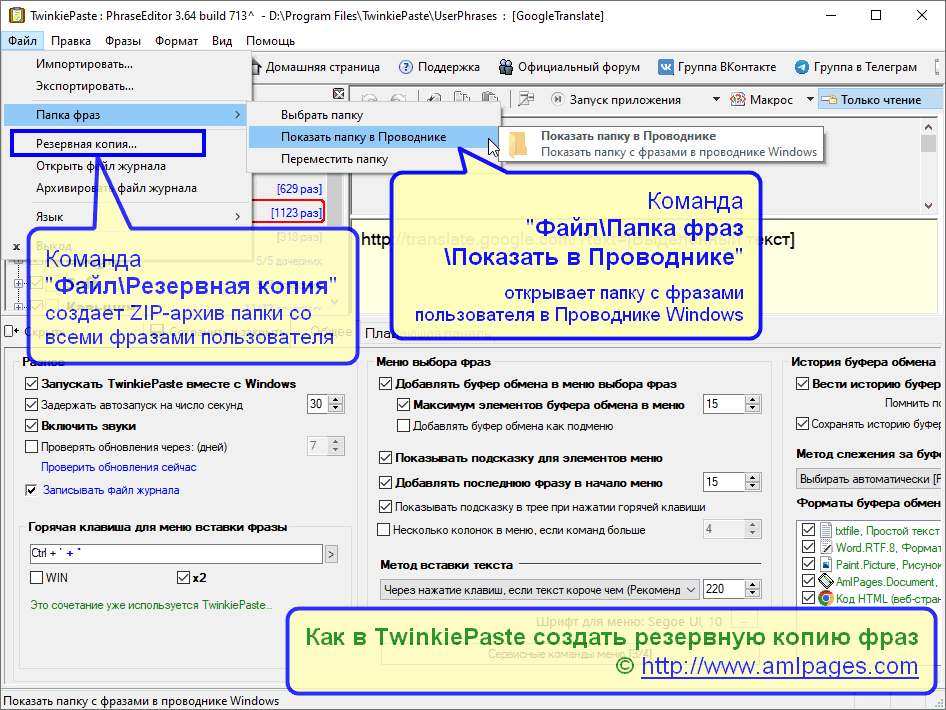Click the txtfile format document icon

(826, 530)
